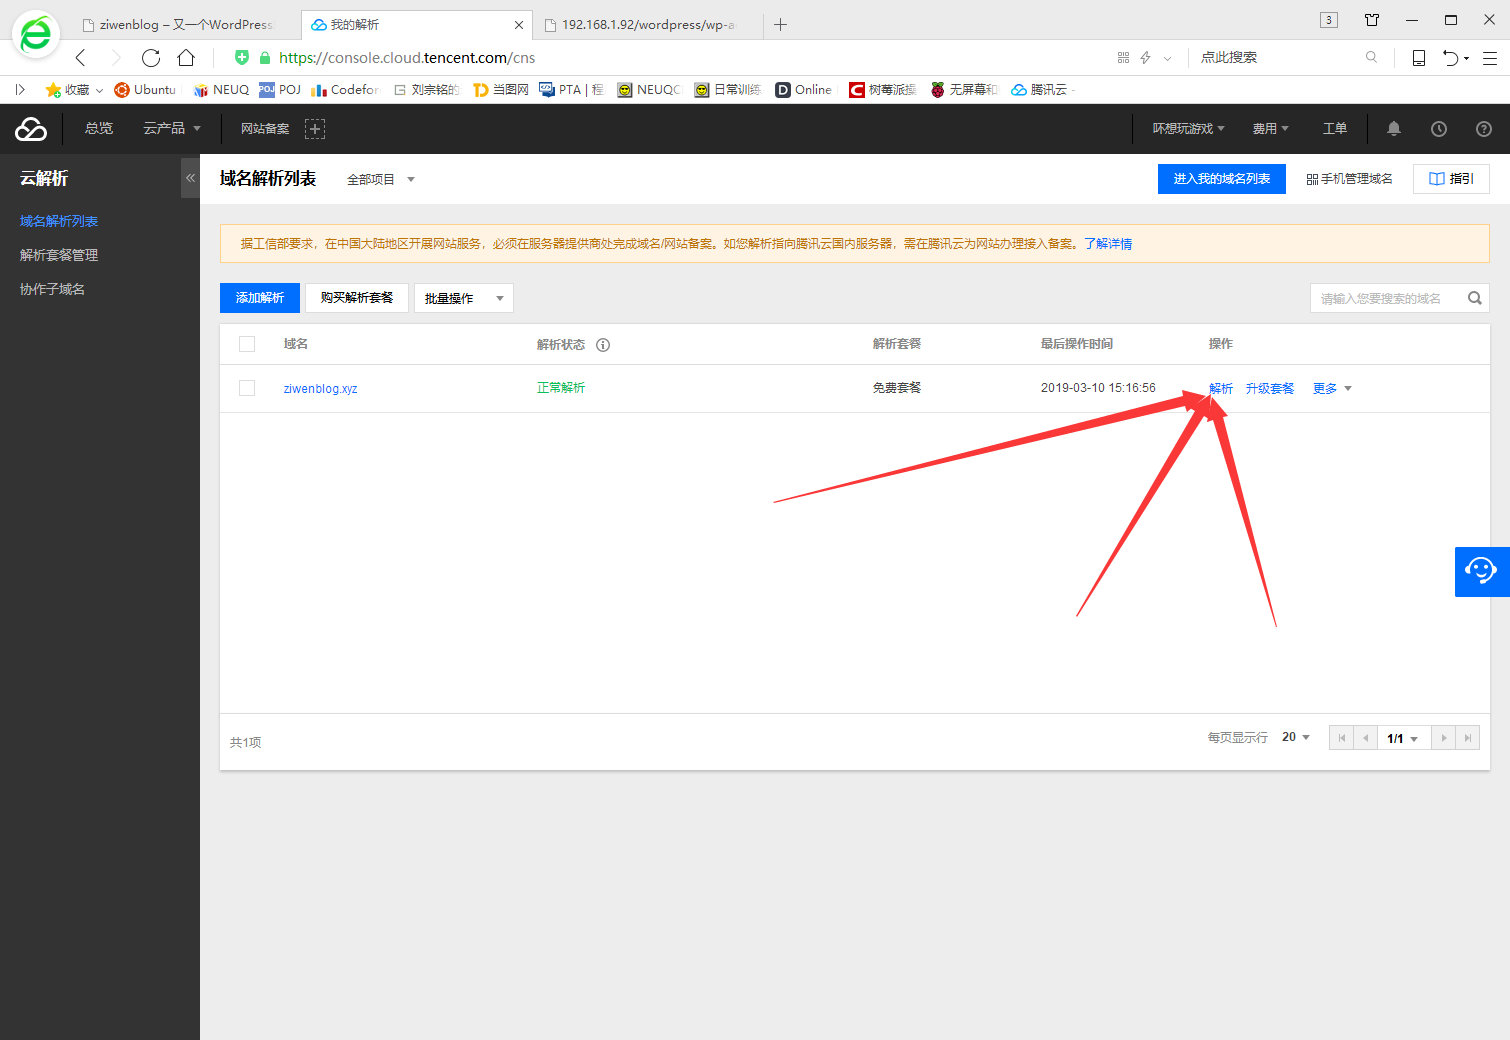Click the 升级套餐 link
Screen dimensions: 1510x1040
click(x=1270, y=388)
